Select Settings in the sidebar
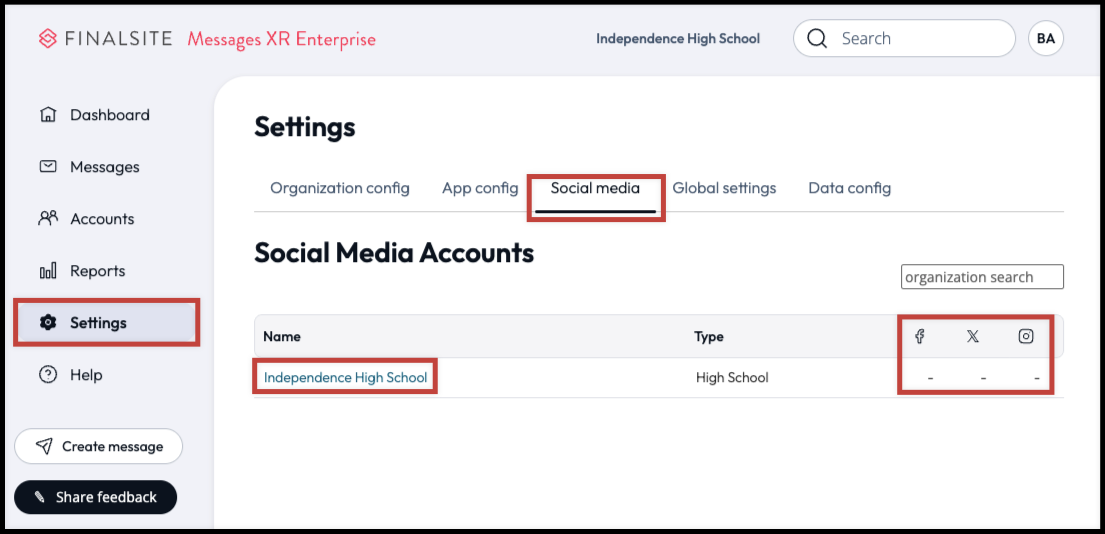 click(107, 323)
